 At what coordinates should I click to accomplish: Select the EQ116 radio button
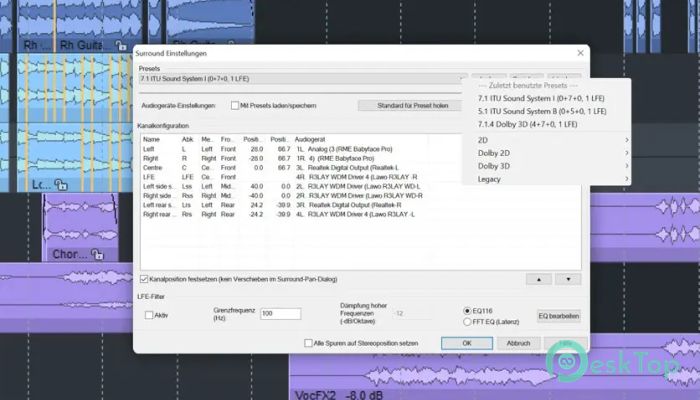[468, 311]
